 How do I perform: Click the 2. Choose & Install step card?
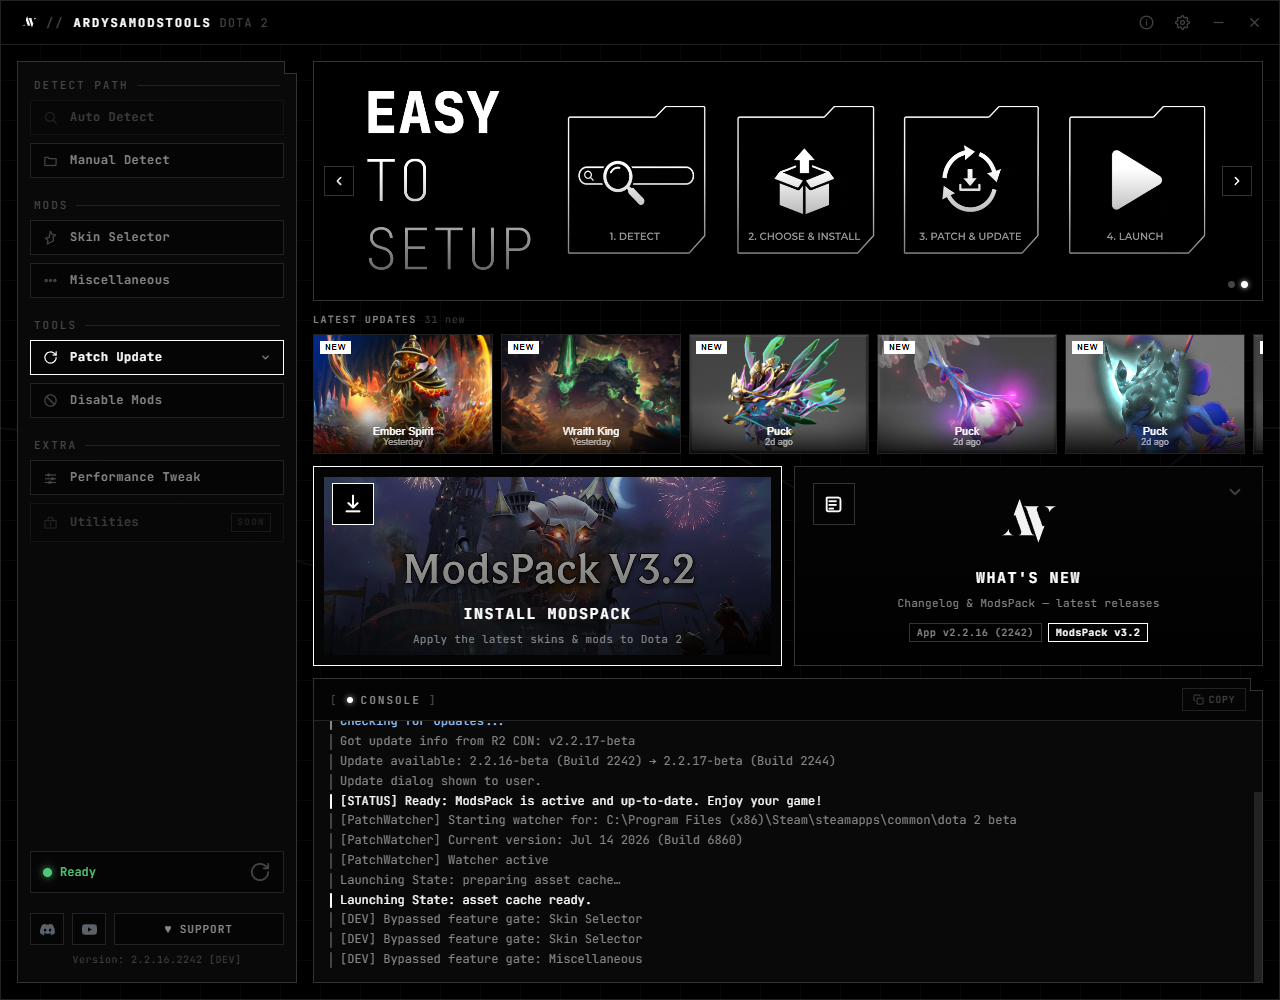(x=805, y=179)
